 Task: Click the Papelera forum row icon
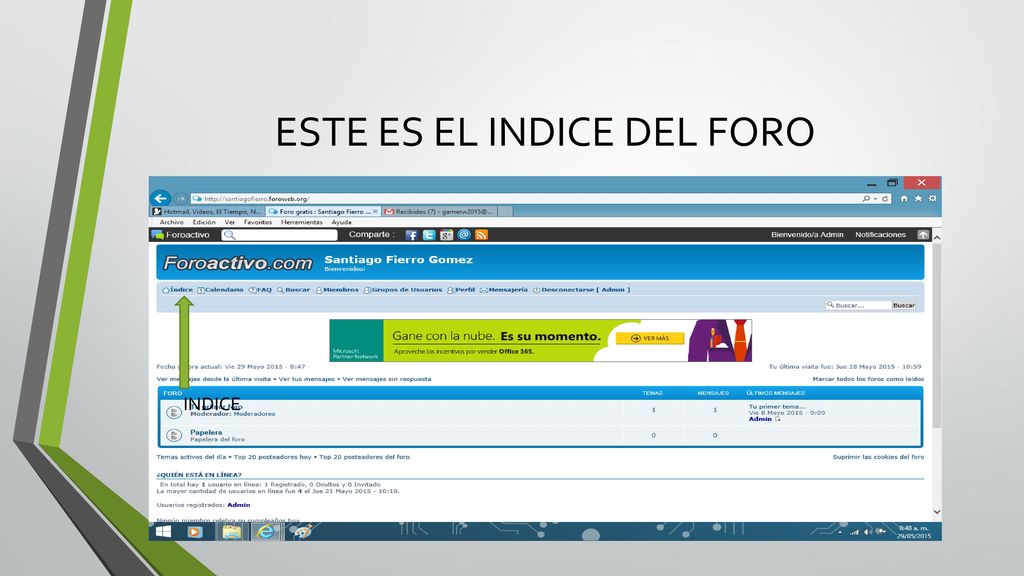coord(174,435)
